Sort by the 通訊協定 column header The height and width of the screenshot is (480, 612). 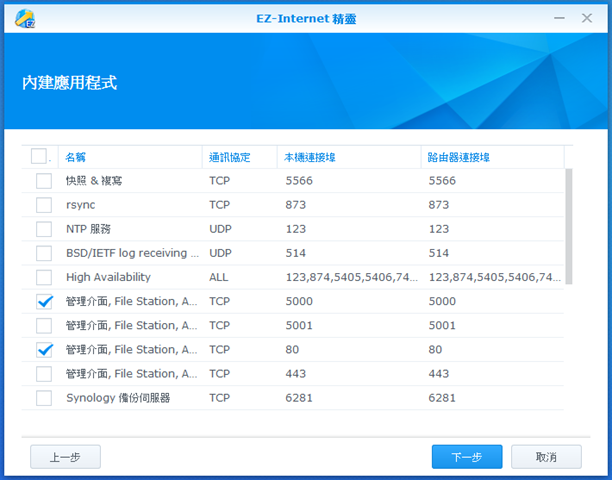[x=240, y=157]
